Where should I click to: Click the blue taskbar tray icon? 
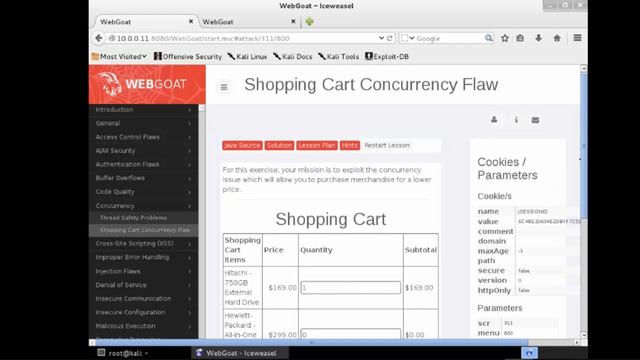tap(529, 353)
